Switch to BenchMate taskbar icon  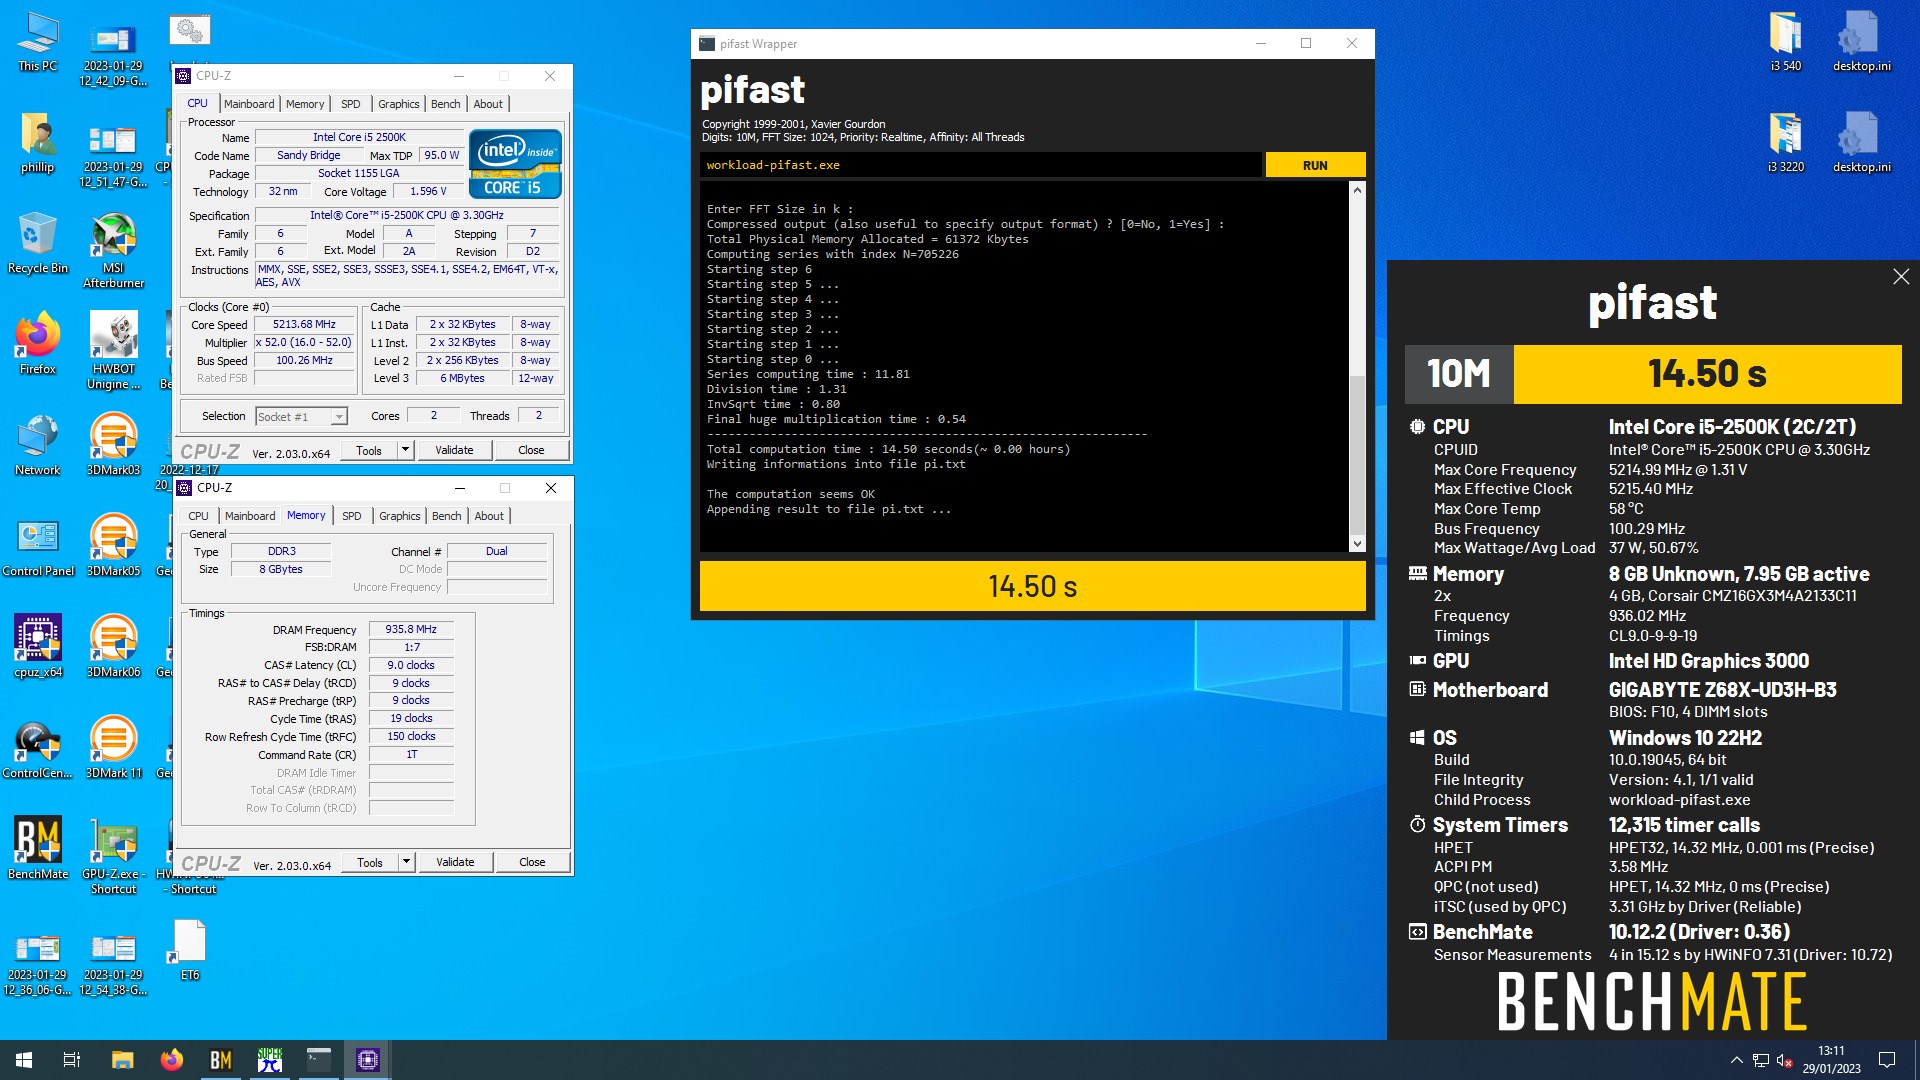pos(220,1060)
